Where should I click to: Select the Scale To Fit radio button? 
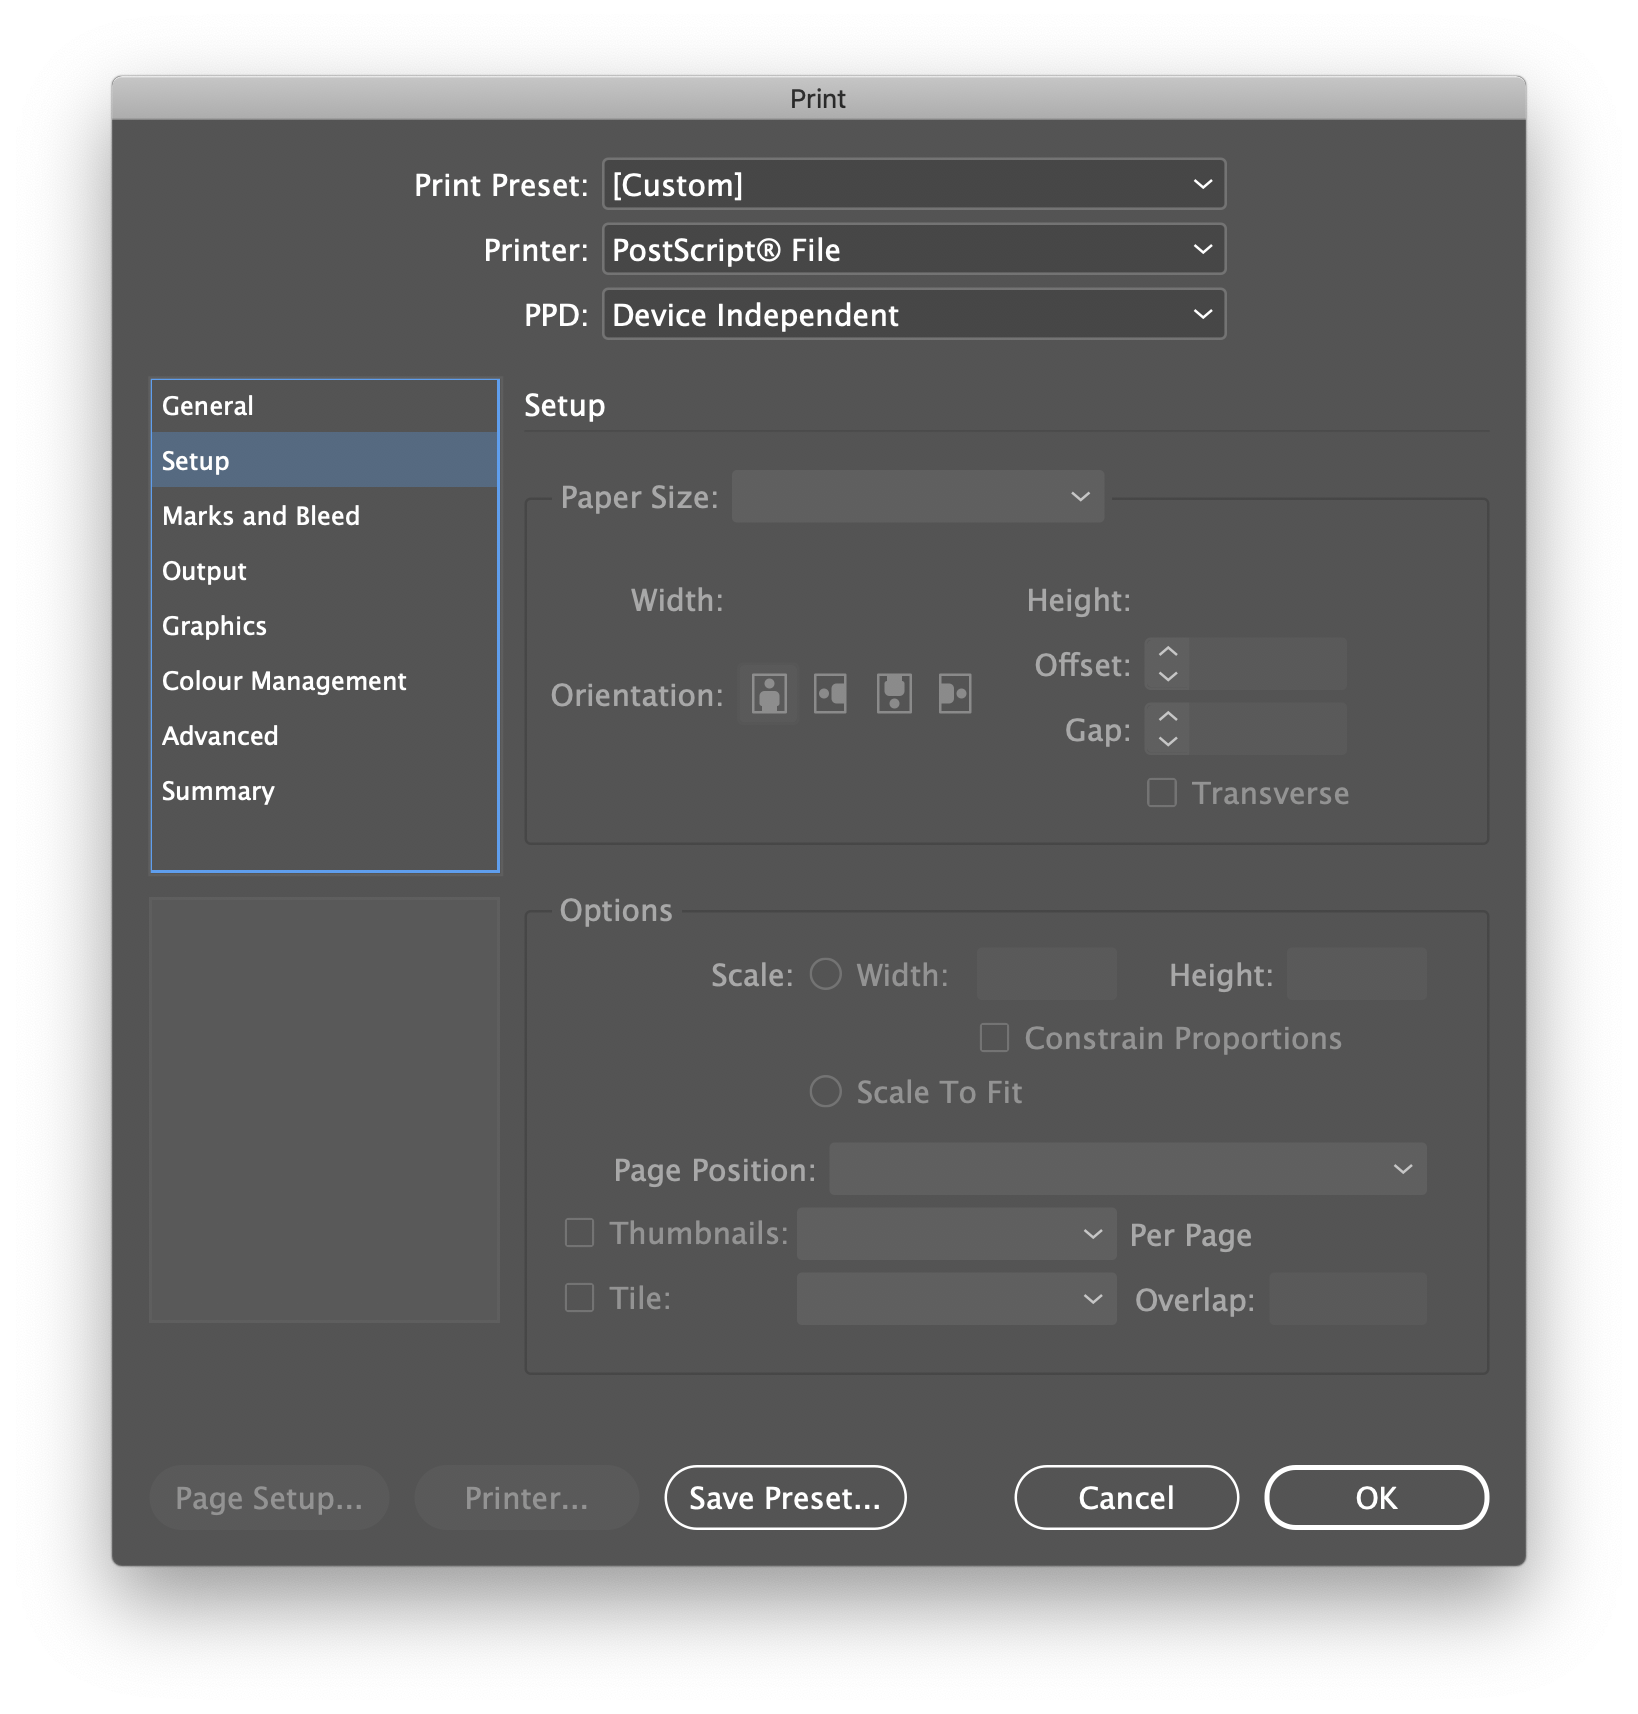point(825,1091)
